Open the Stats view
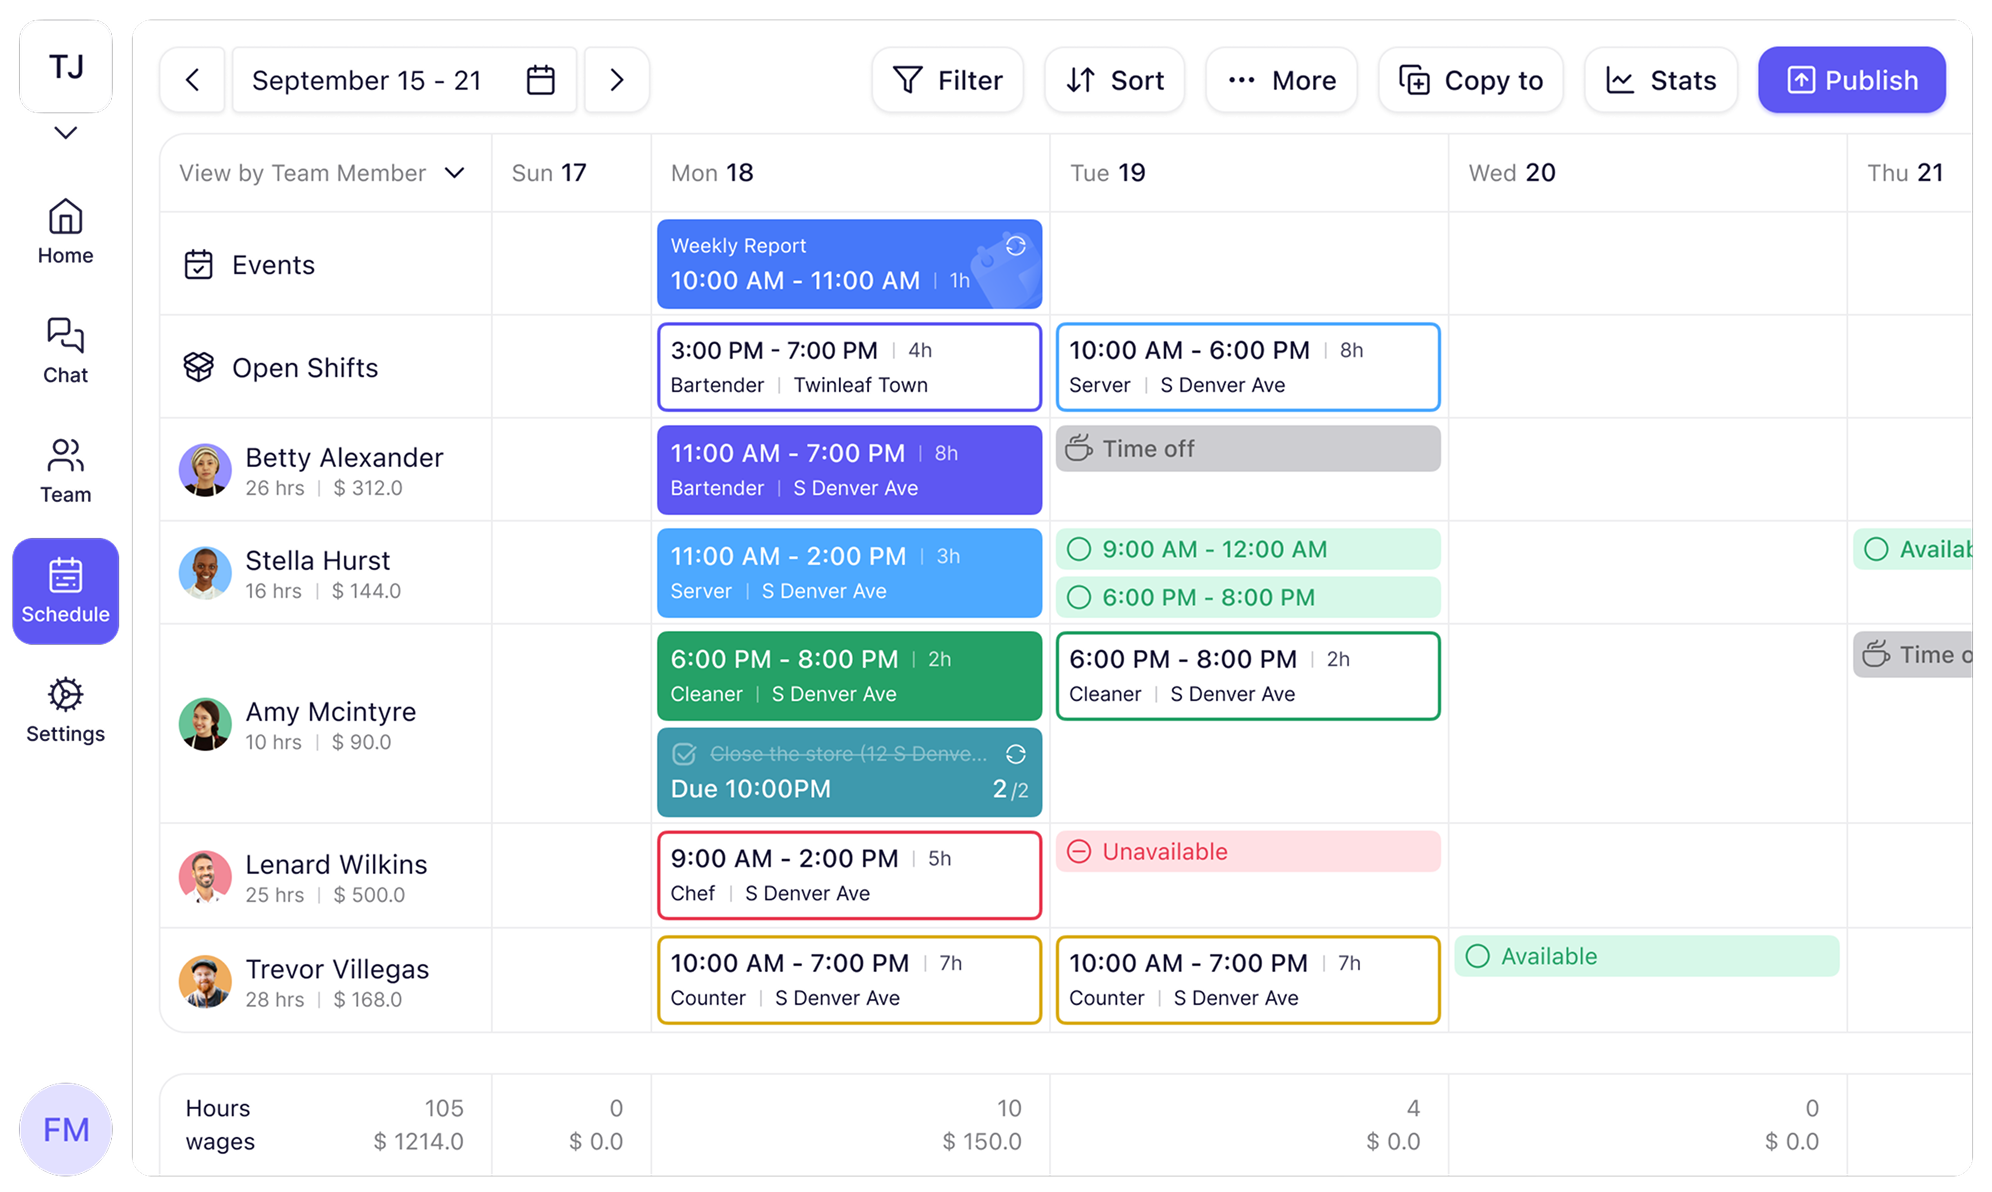1992x1192 pixels. click(1660, 80)
